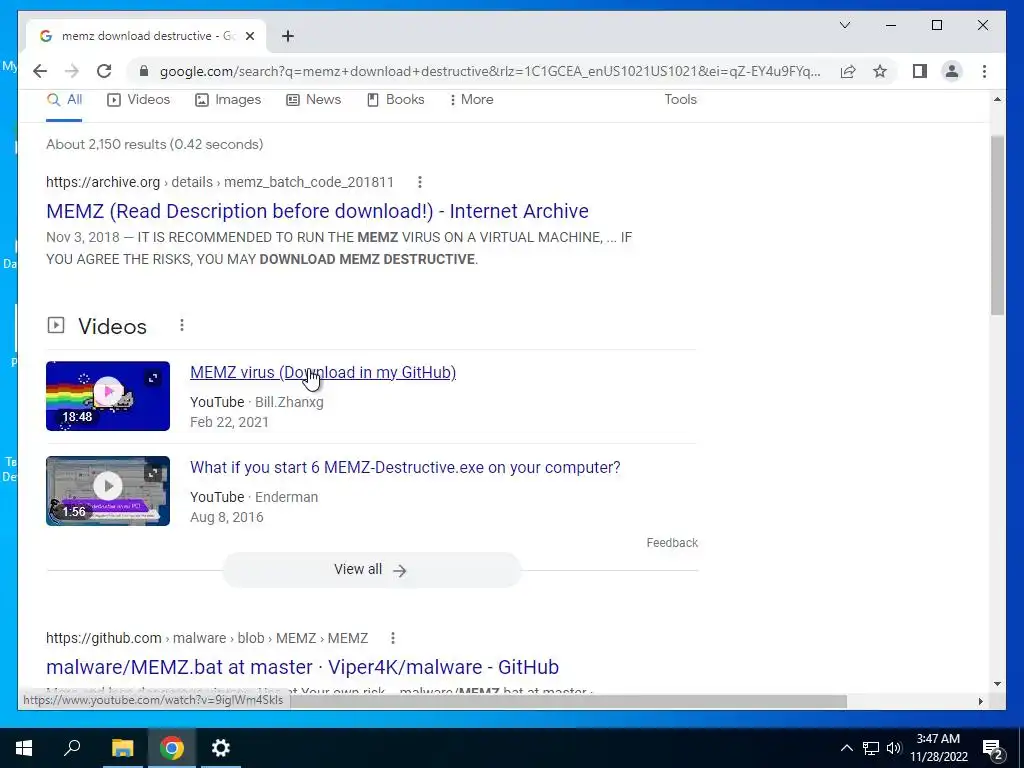Go back with the browser back arrow
This screenshot has width=1024, height=768.
40,71
